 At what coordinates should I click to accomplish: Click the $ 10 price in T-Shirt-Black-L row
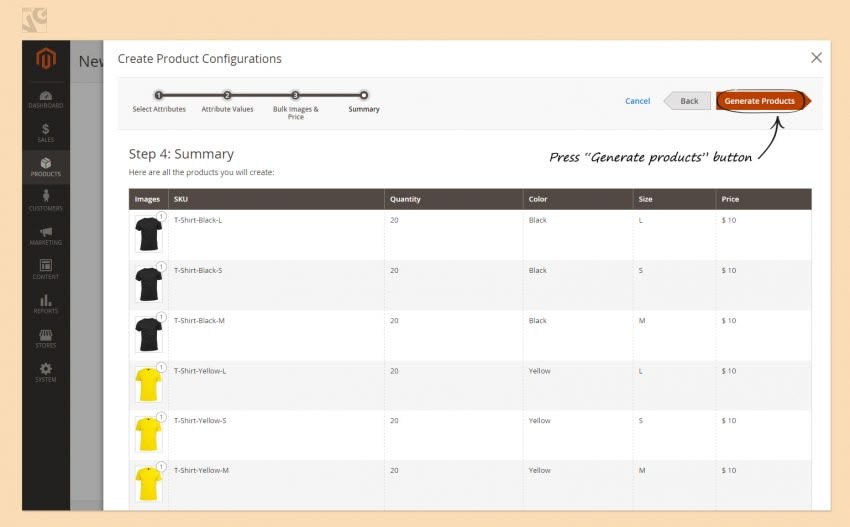tap(729, 220)
